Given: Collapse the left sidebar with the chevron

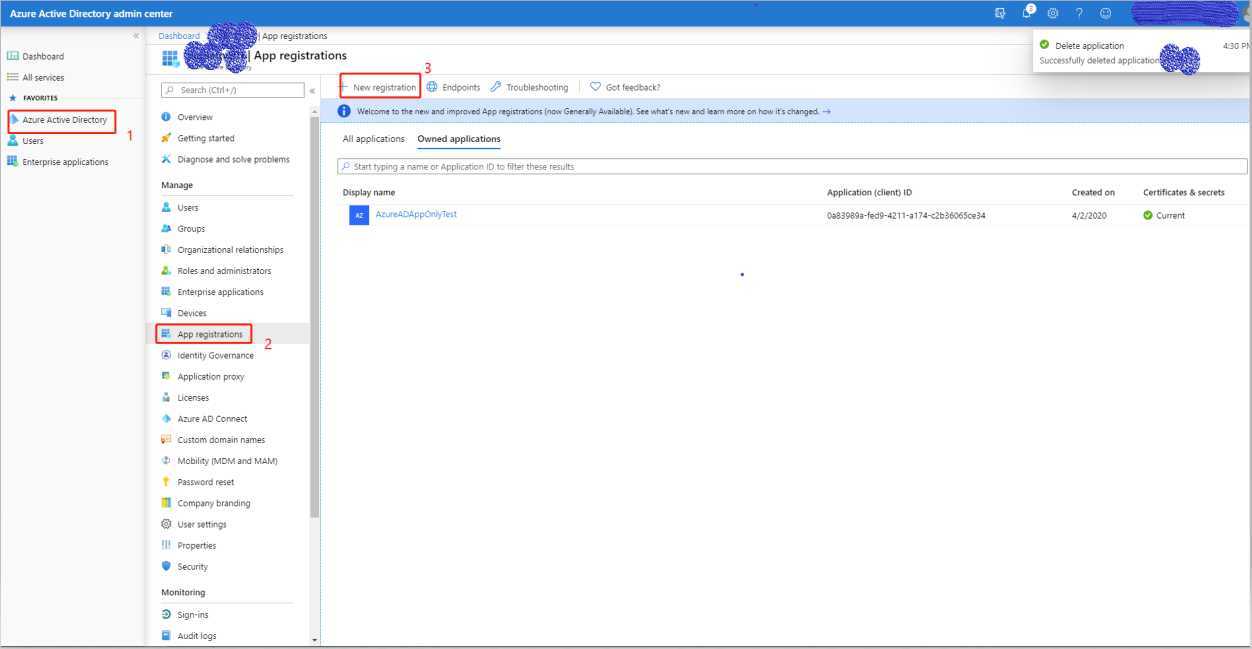Looking at the screenshot, I should pyautogui.click(x=136, y=36).
